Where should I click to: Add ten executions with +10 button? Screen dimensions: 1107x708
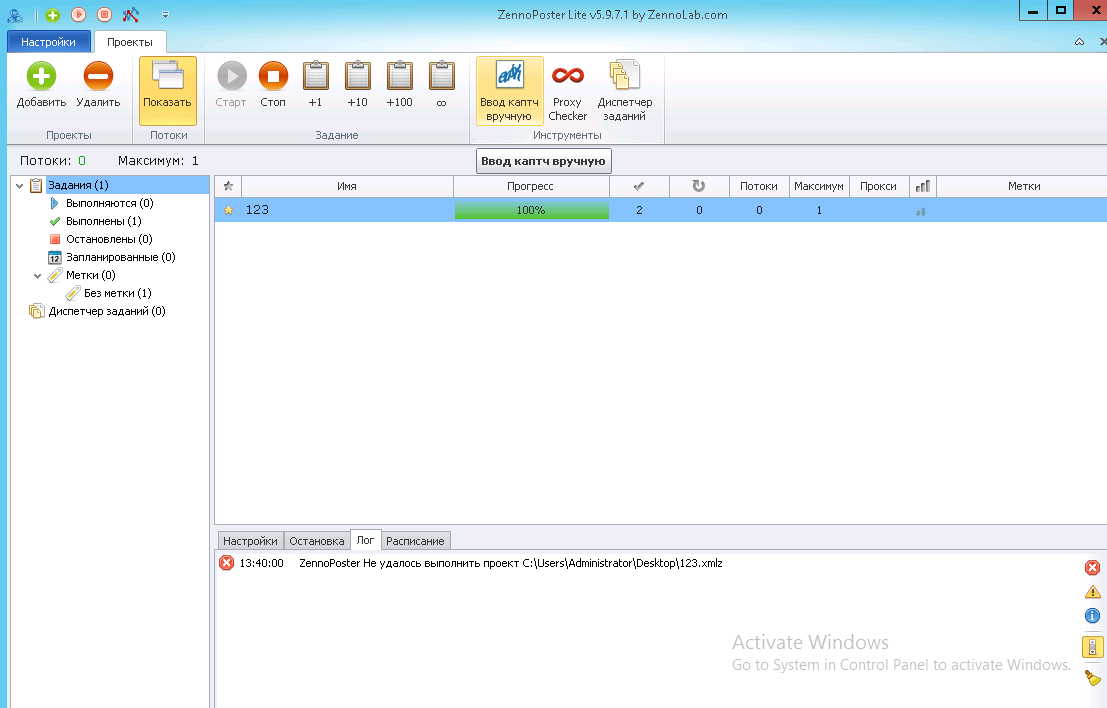357,85
